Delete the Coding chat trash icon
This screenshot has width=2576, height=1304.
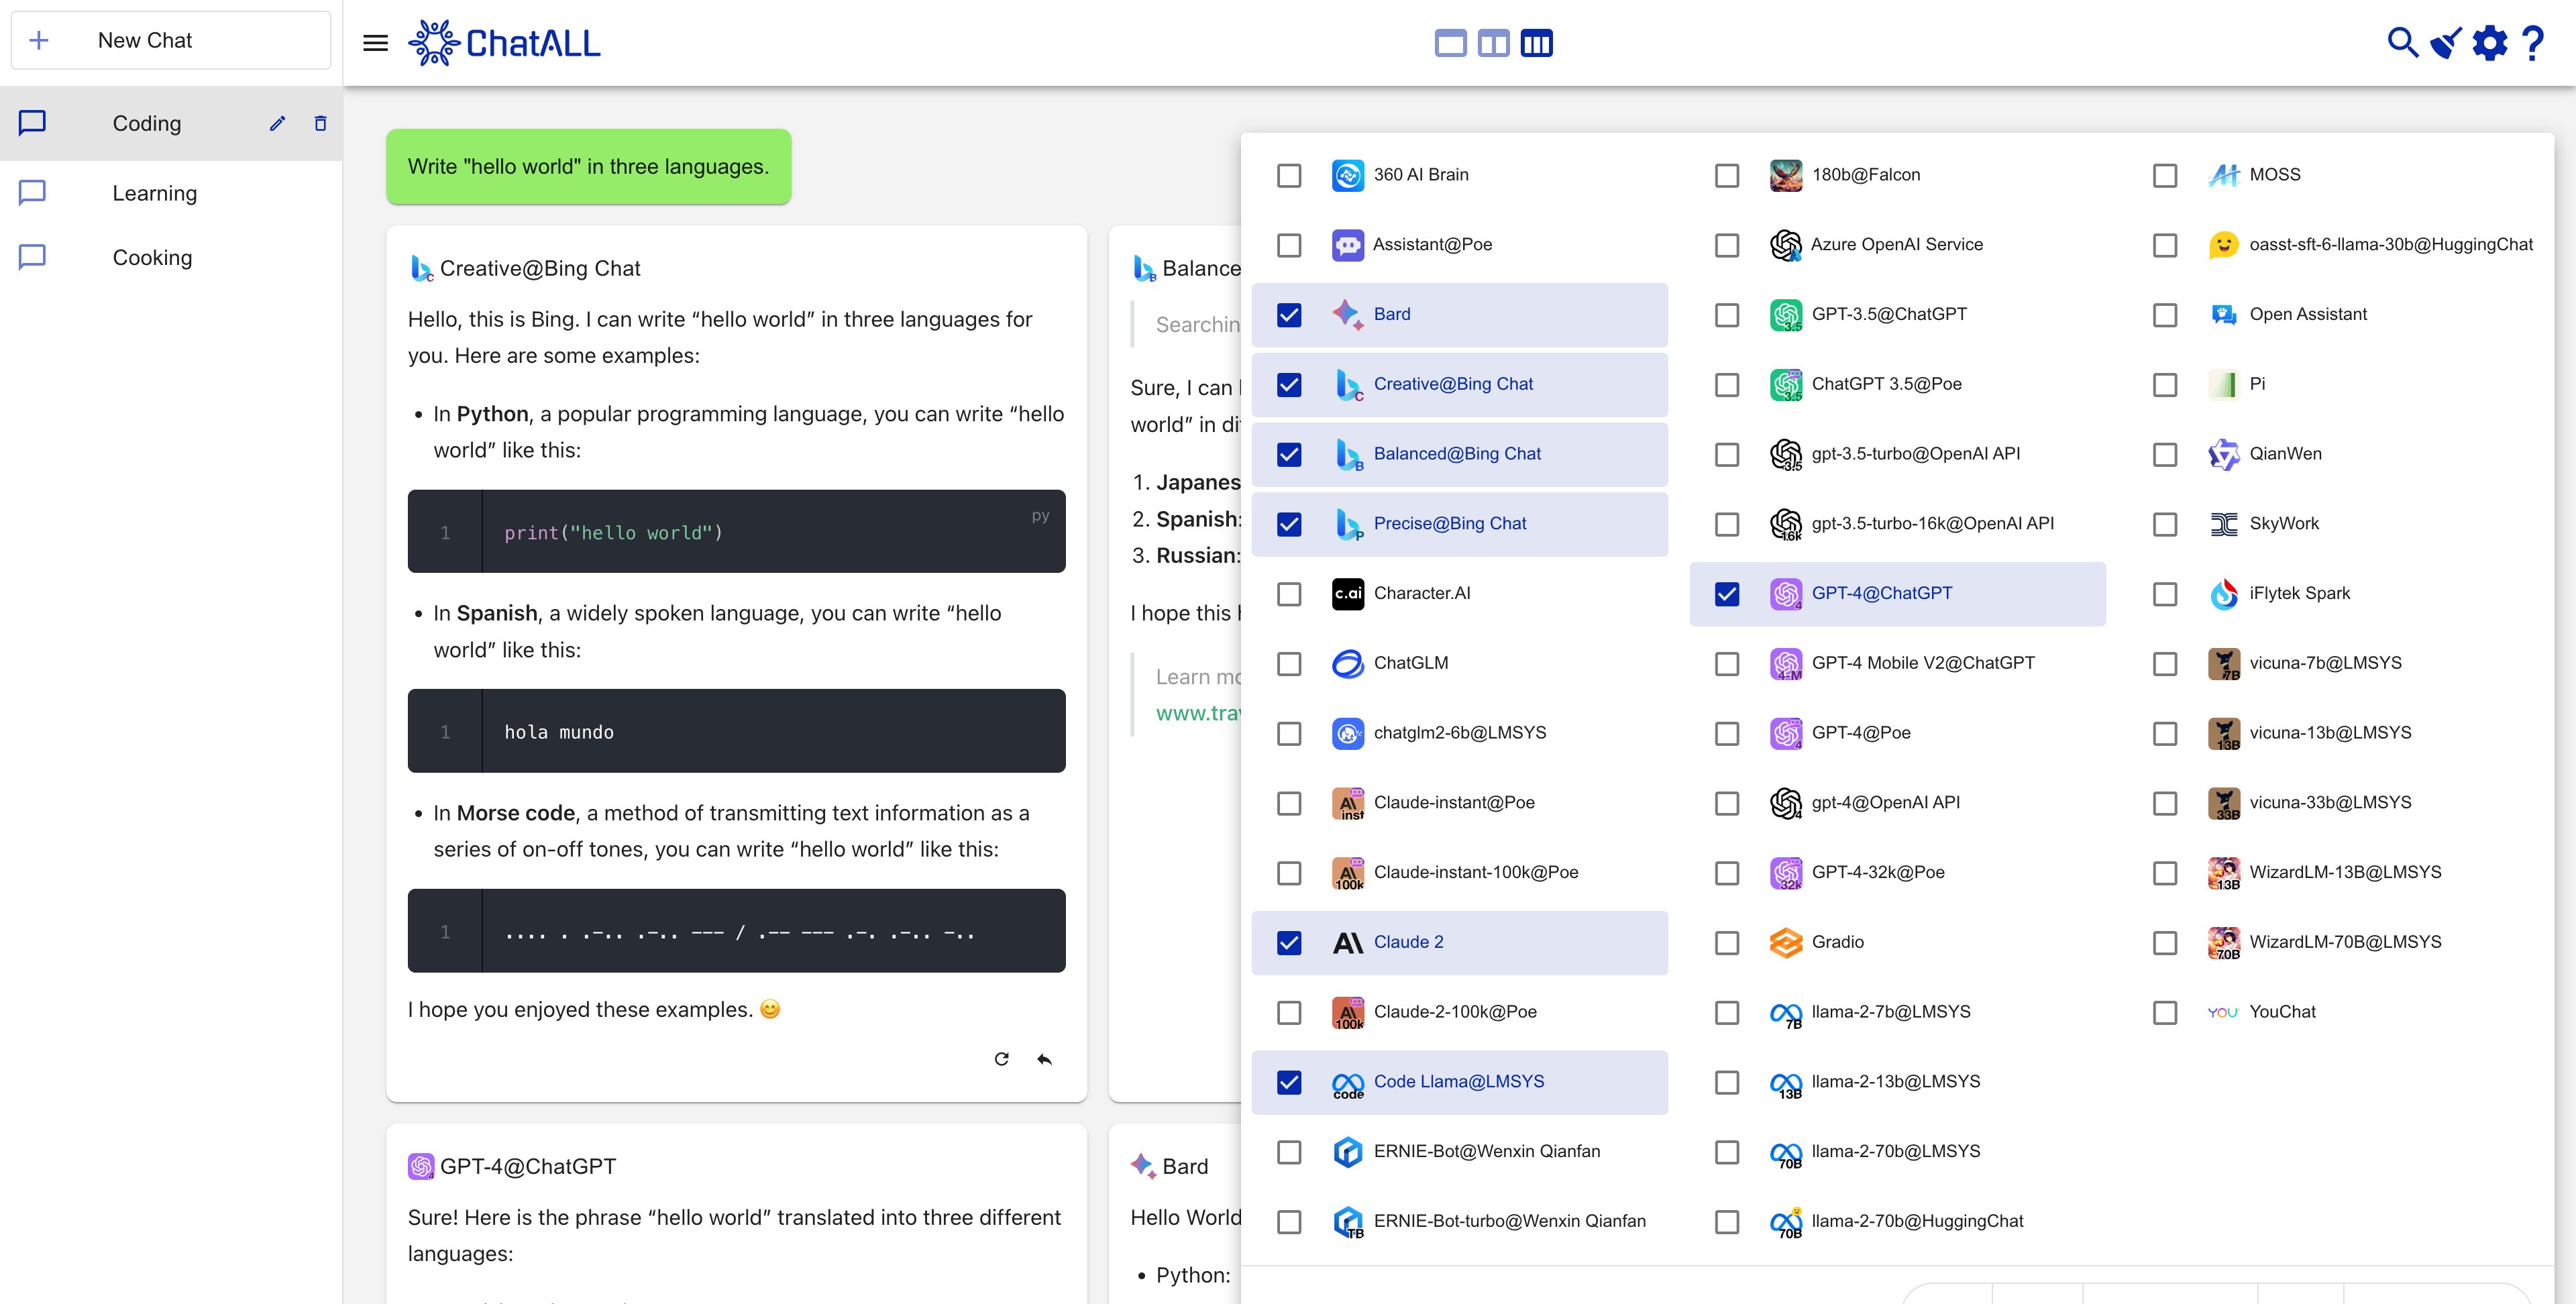[x=321, y=124]
